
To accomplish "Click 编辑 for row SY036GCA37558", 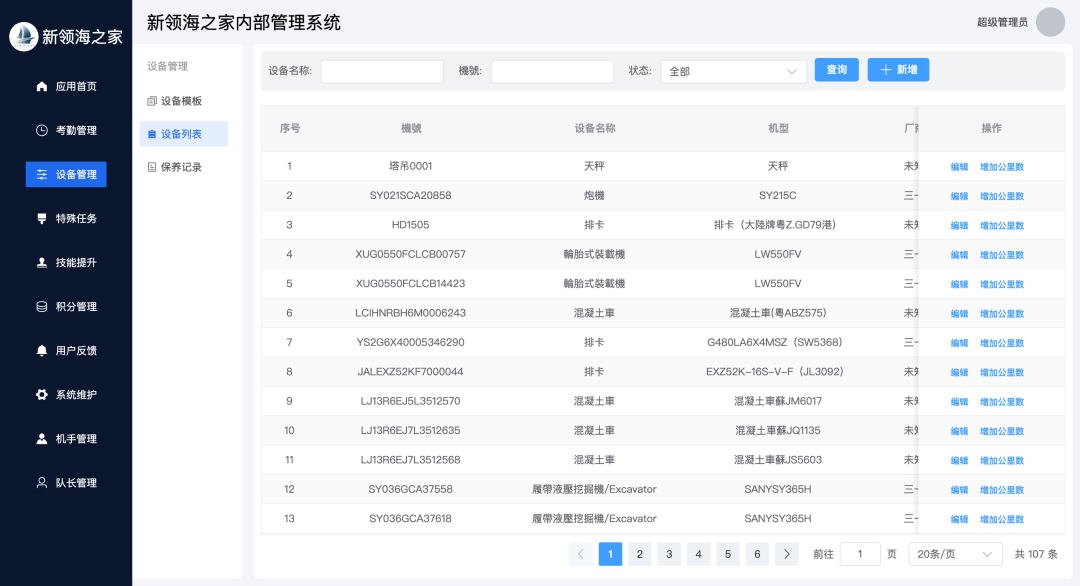I will tap(959, 490).
